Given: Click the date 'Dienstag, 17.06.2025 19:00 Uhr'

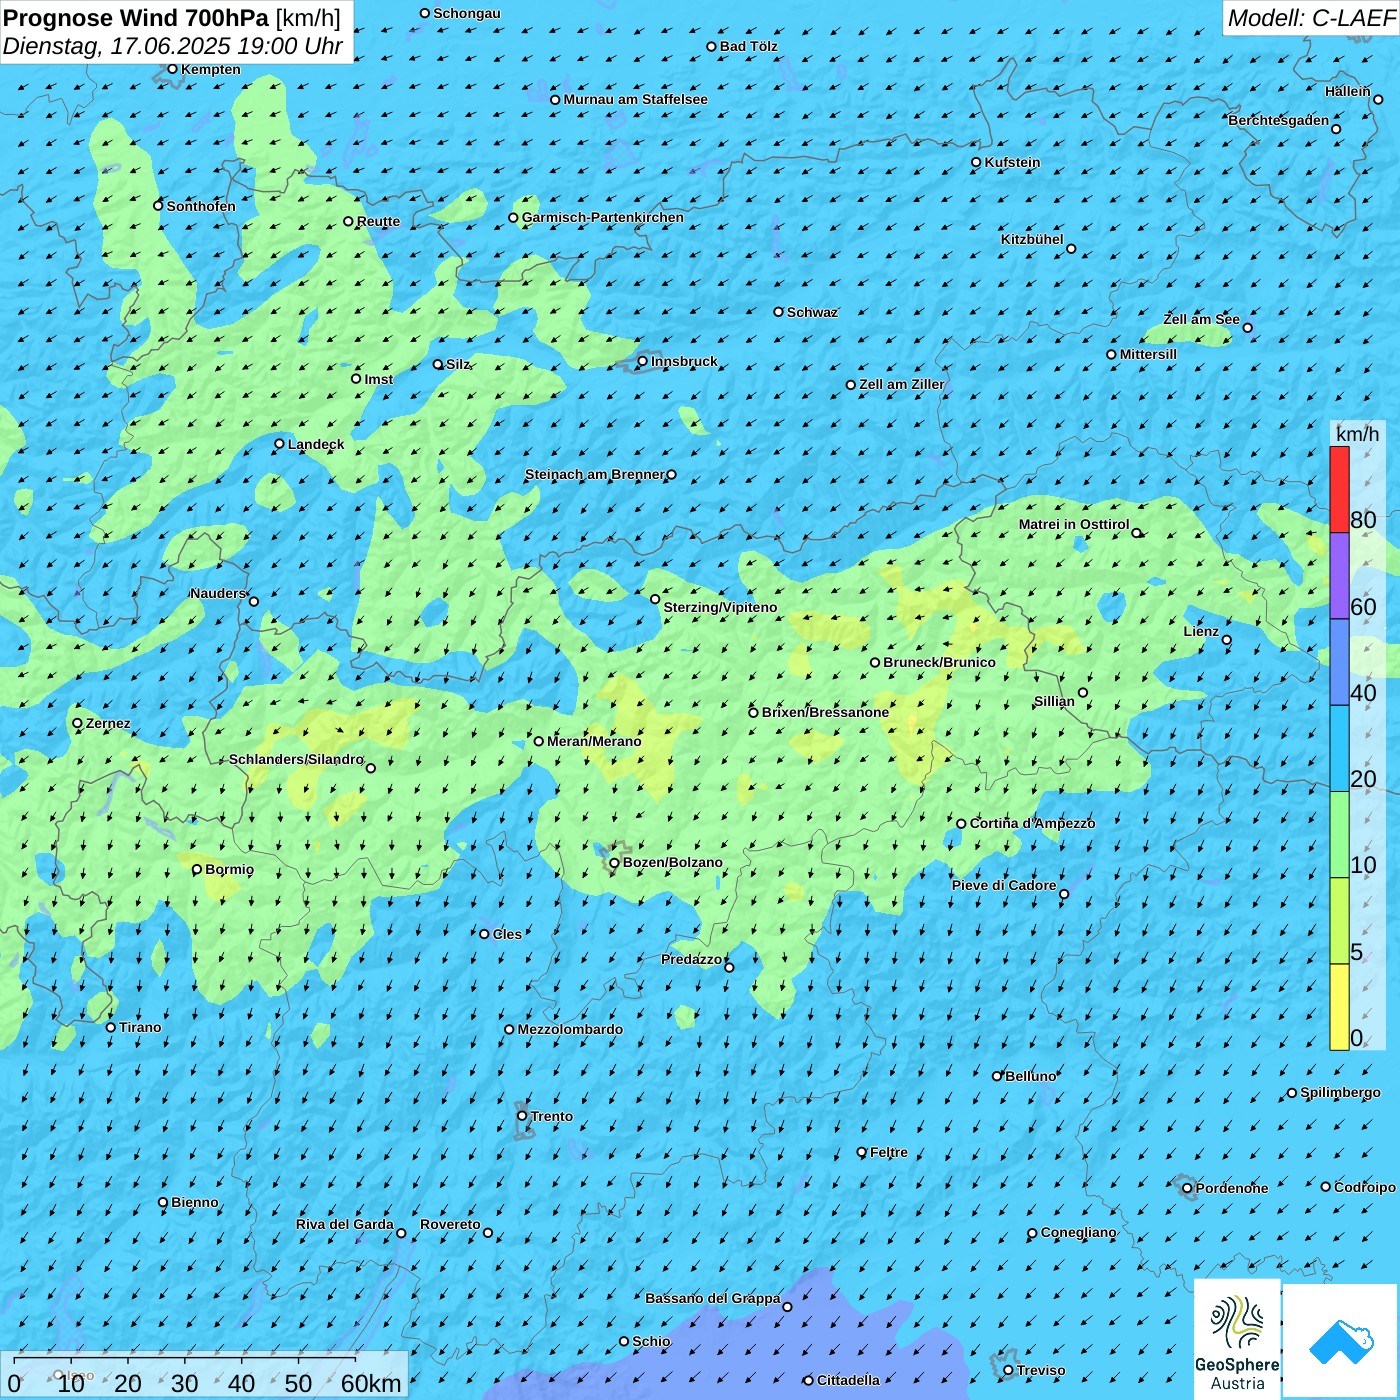Looking at the screenshot, I should 173,46.
